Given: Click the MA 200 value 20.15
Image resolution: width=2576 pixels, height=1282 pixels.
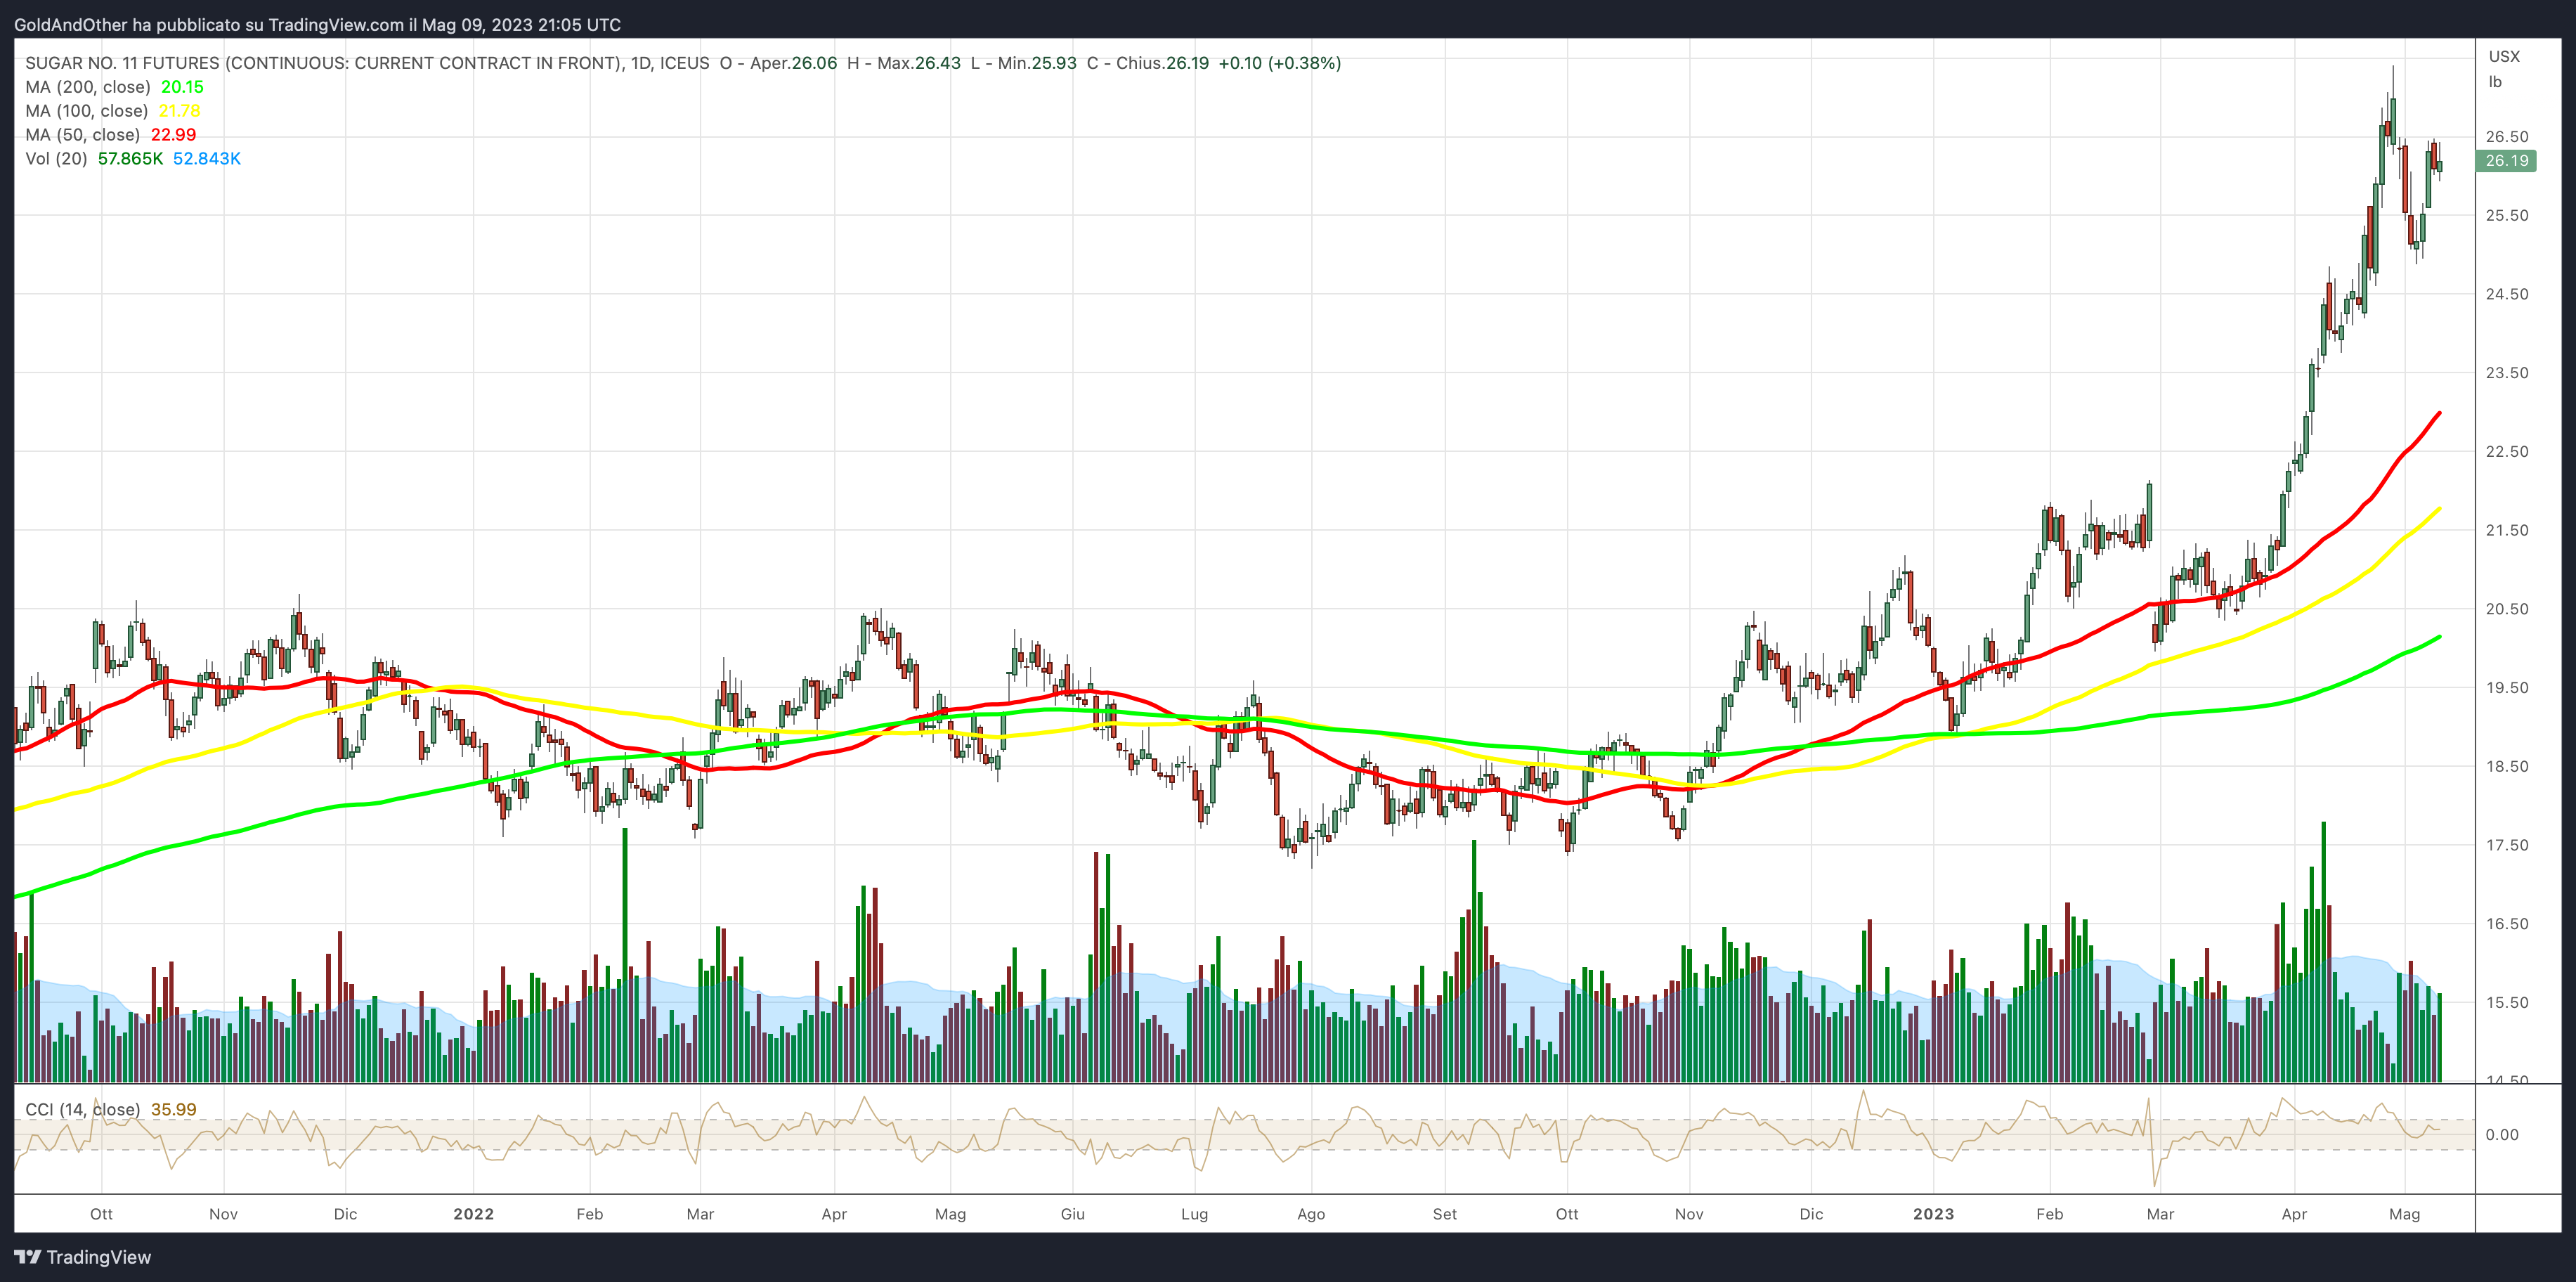Looking at the screenshot, I should click(182, 87).
